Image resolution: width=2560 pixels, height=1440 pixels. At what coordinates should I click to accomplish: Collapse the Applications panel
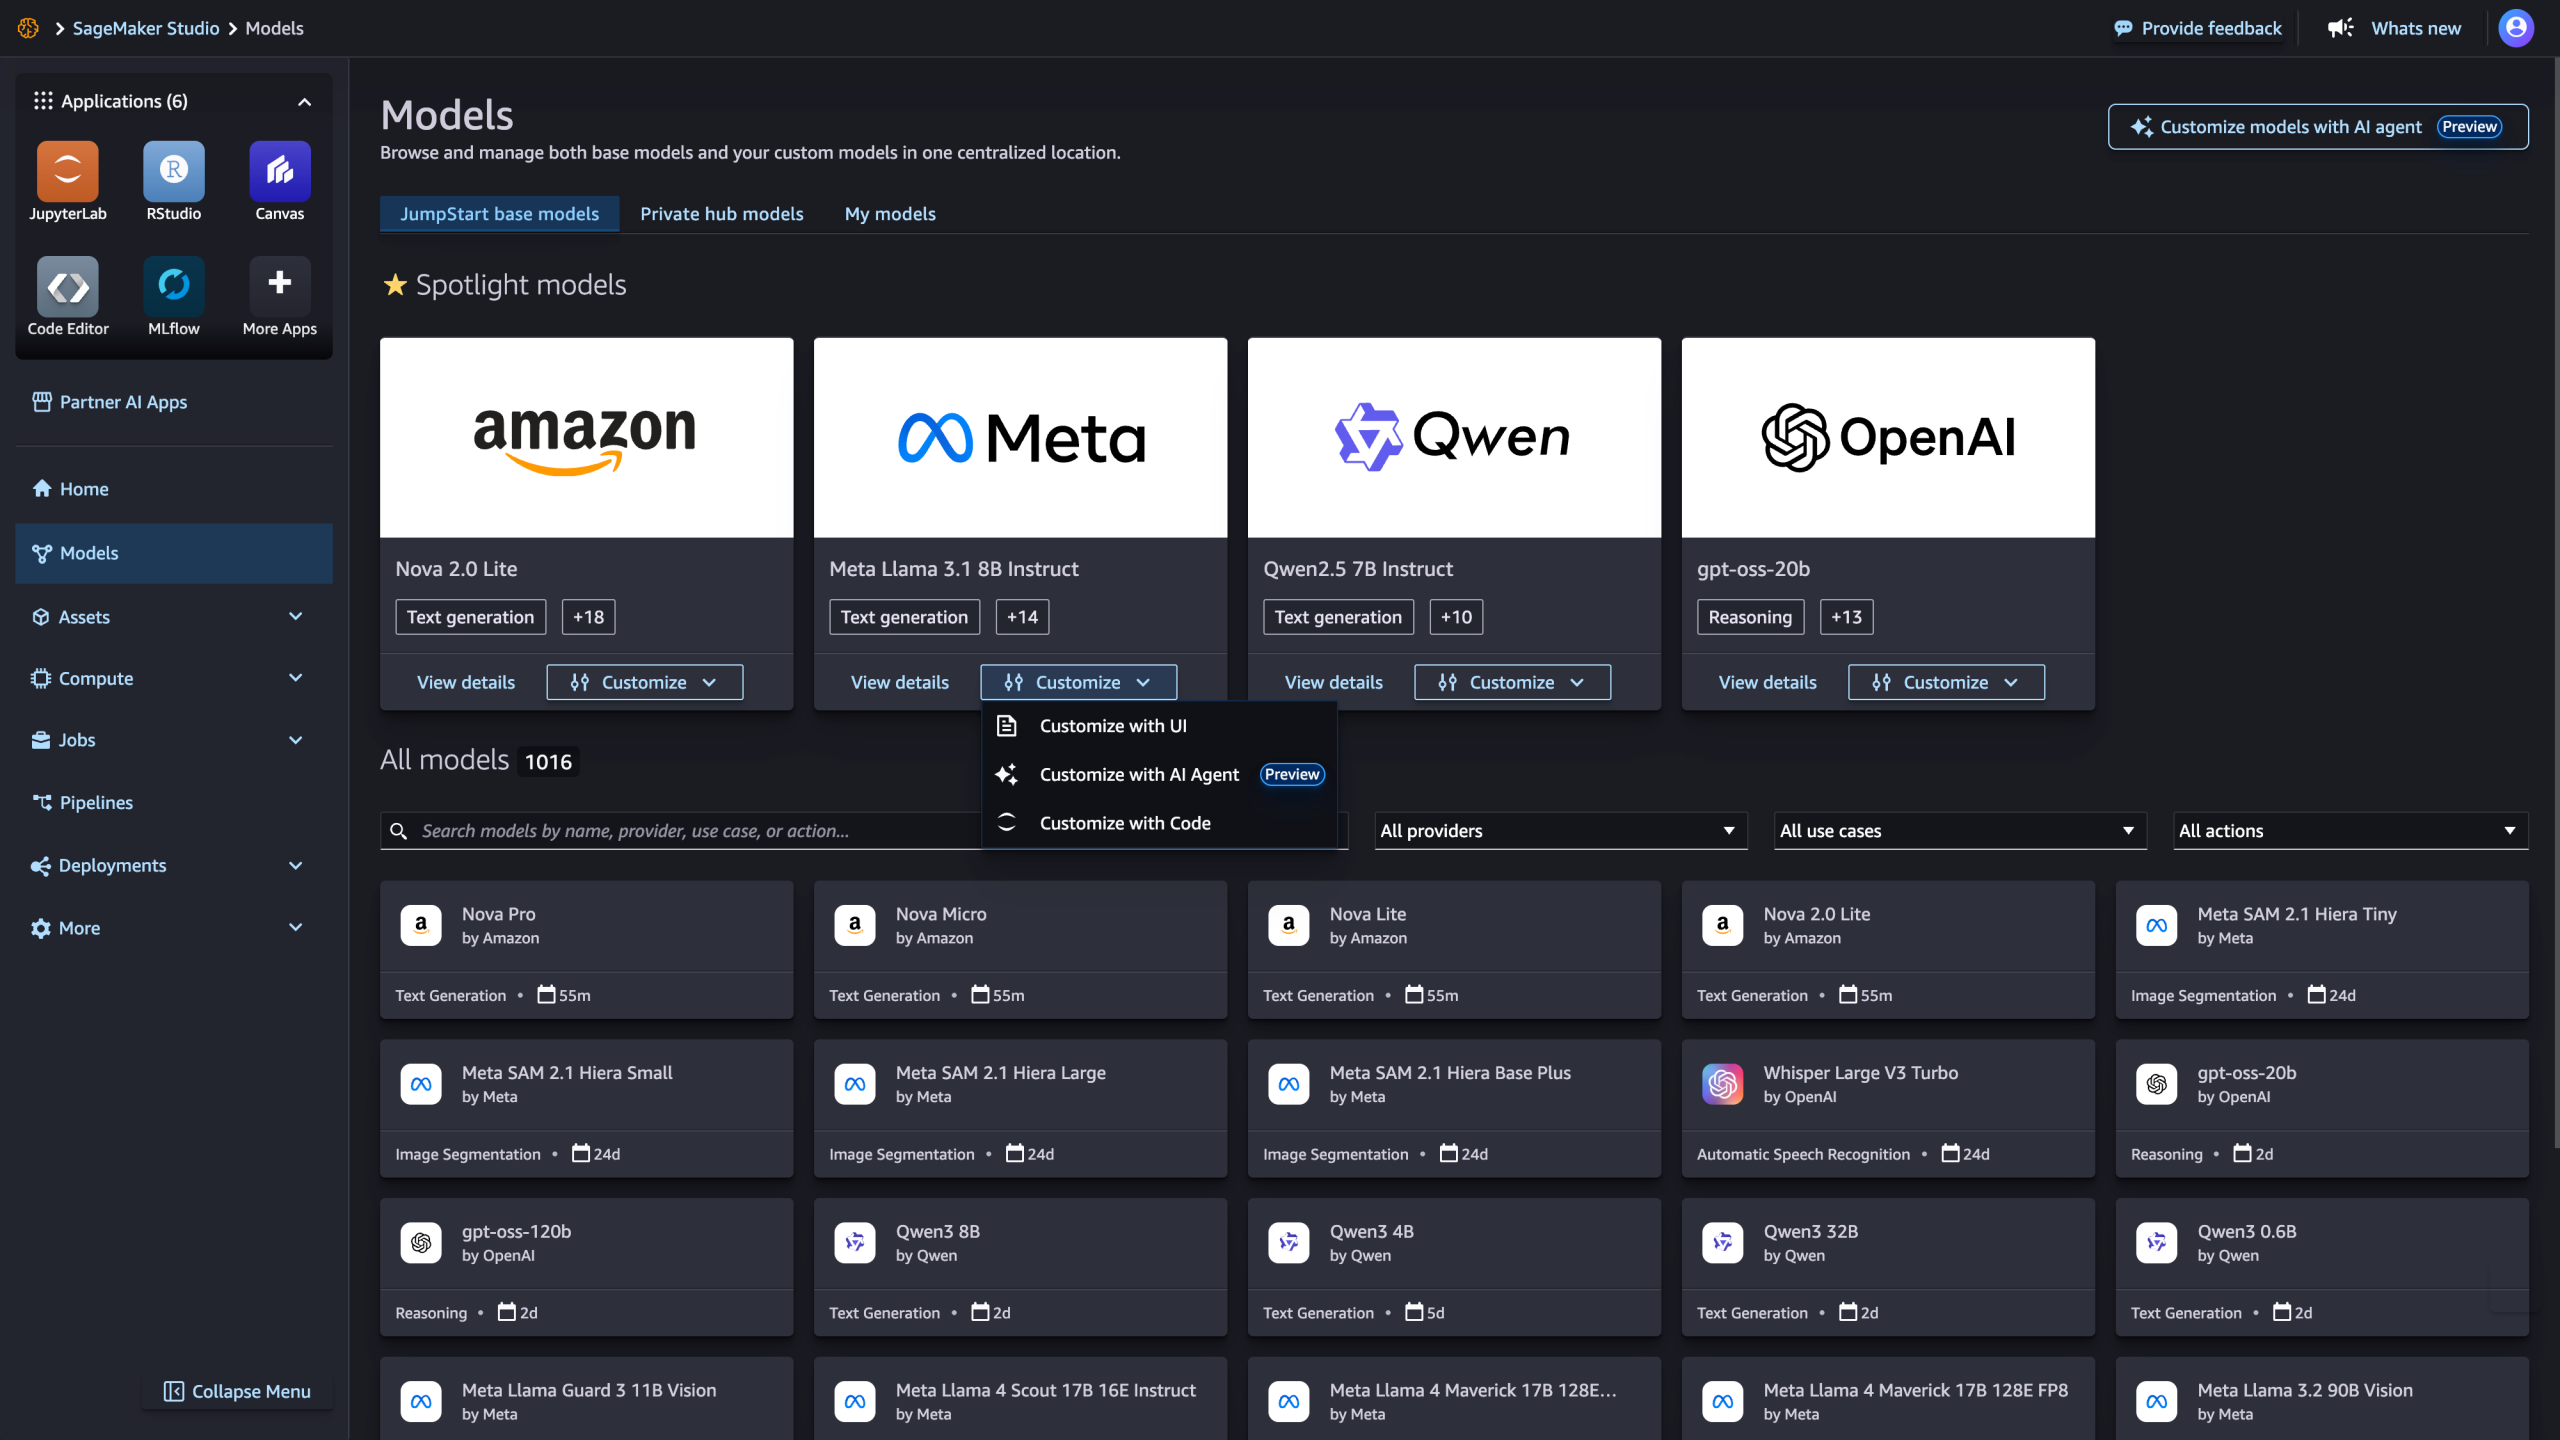303,101
